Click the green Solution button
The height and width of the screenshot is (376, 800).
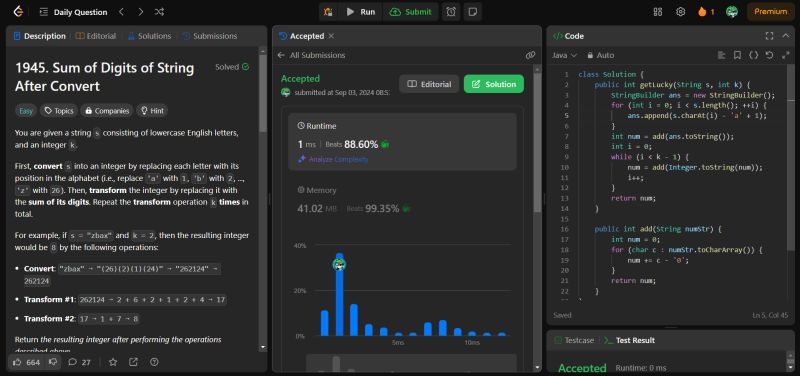click(x=493, y=84)
